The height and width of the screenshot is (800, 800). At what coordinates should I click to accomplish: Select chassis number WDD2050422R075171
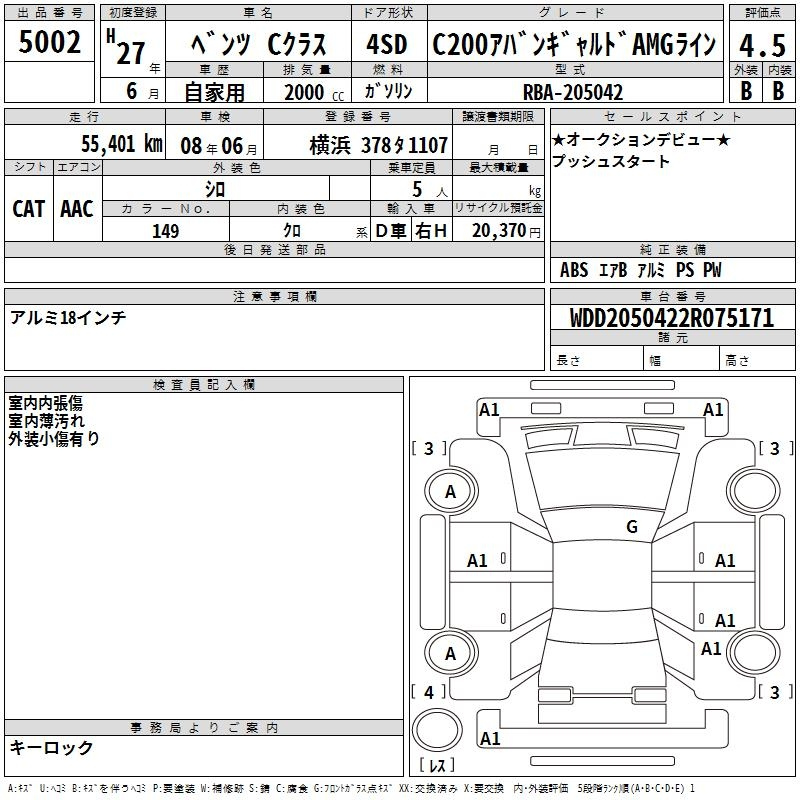coord(672,318)
